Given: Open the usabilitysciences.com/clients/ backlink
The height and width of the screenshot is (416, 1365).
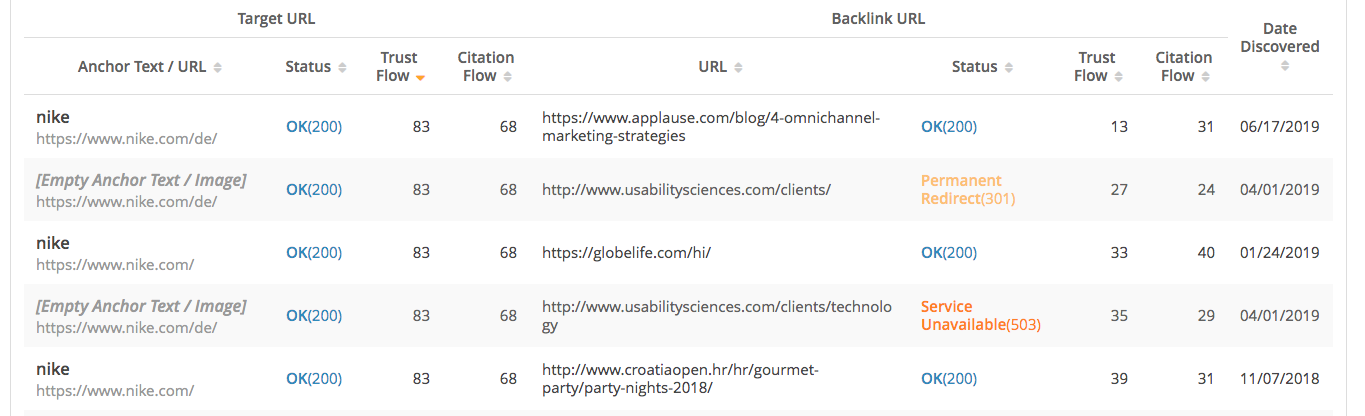Looking at the screenshot, I should click(686, 190).
